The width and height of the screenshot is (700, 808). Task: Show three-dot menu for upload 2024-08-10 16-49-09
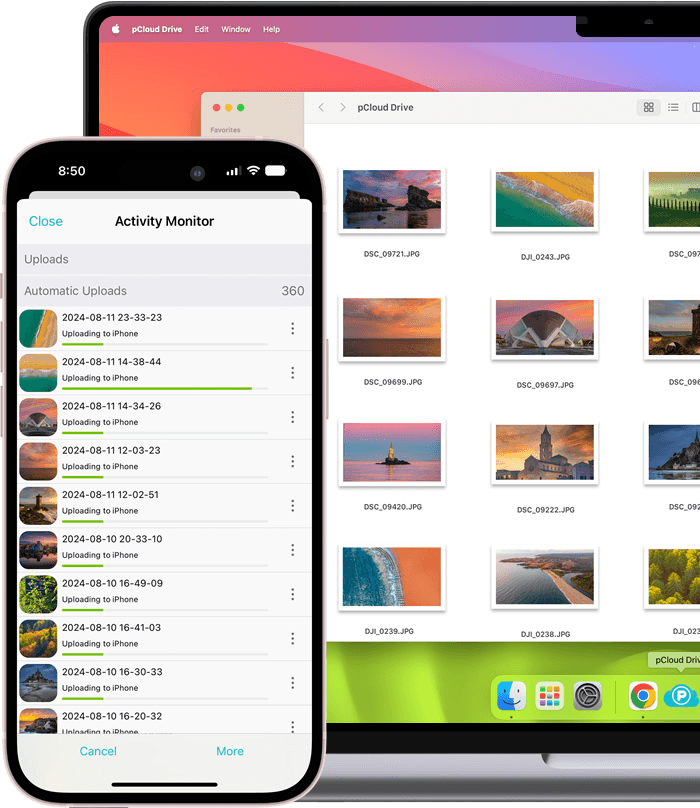(x=292, y=594)
